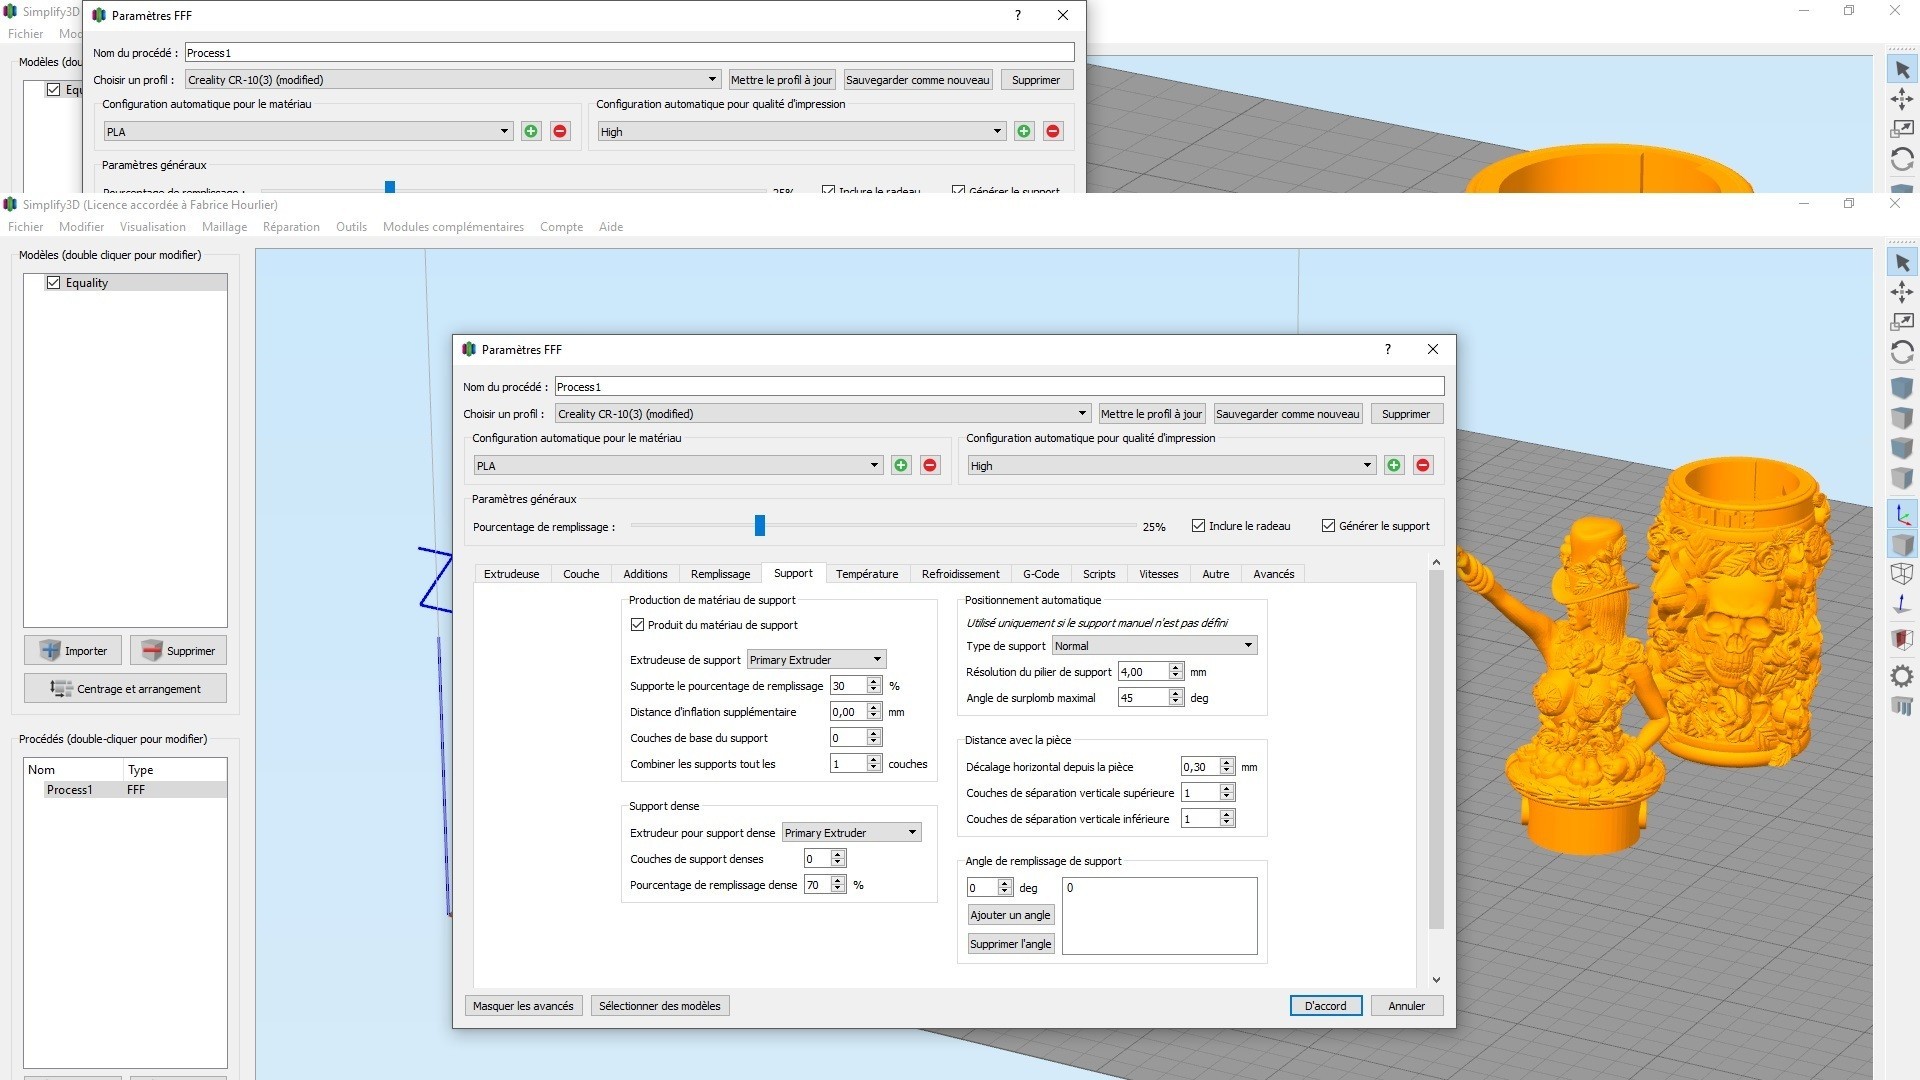Uncheck Produit du matériau de support
Viewport: 1920px width, 1080px height.
click(637, 625)
